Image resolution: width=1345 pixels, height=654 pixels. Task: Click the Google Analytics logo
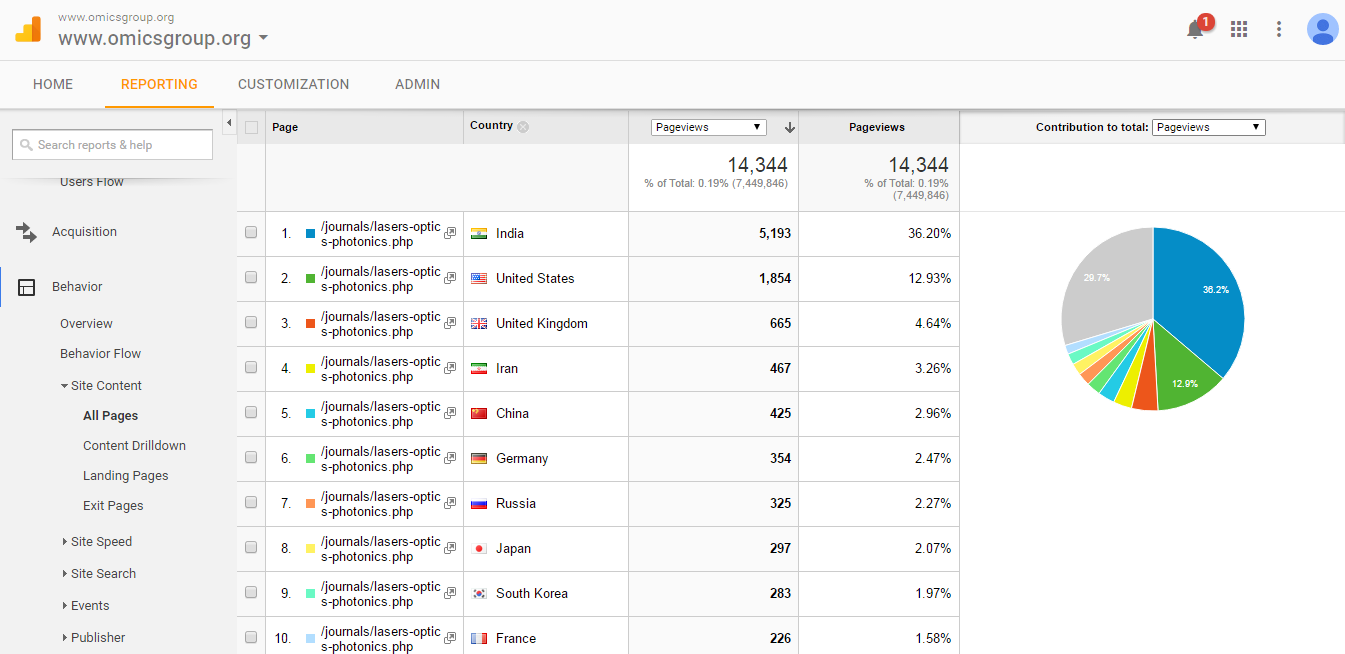click(x=28, y=29)
